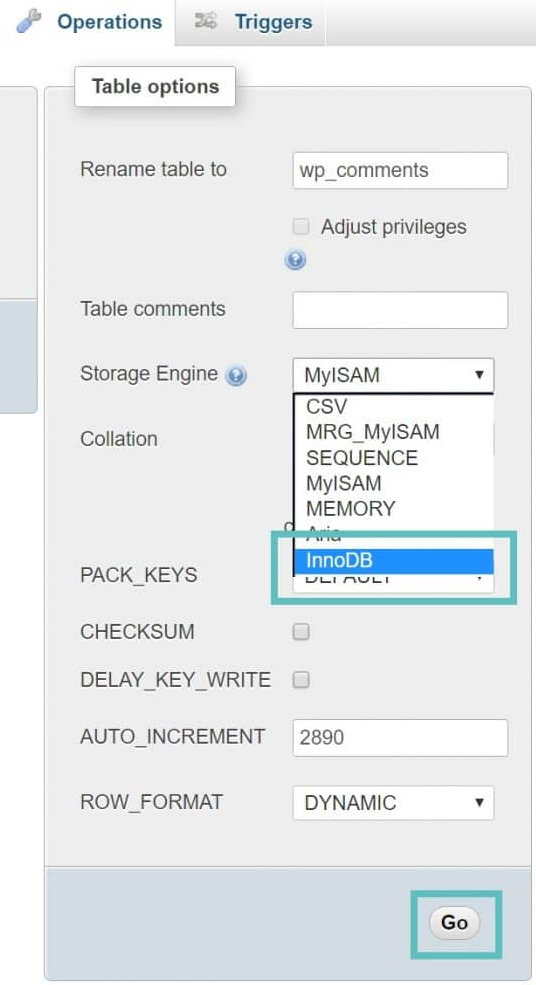Viewport: 536px width, 985px height.
Task: Click the Triggers tab icon
Action: coord(205,21)
